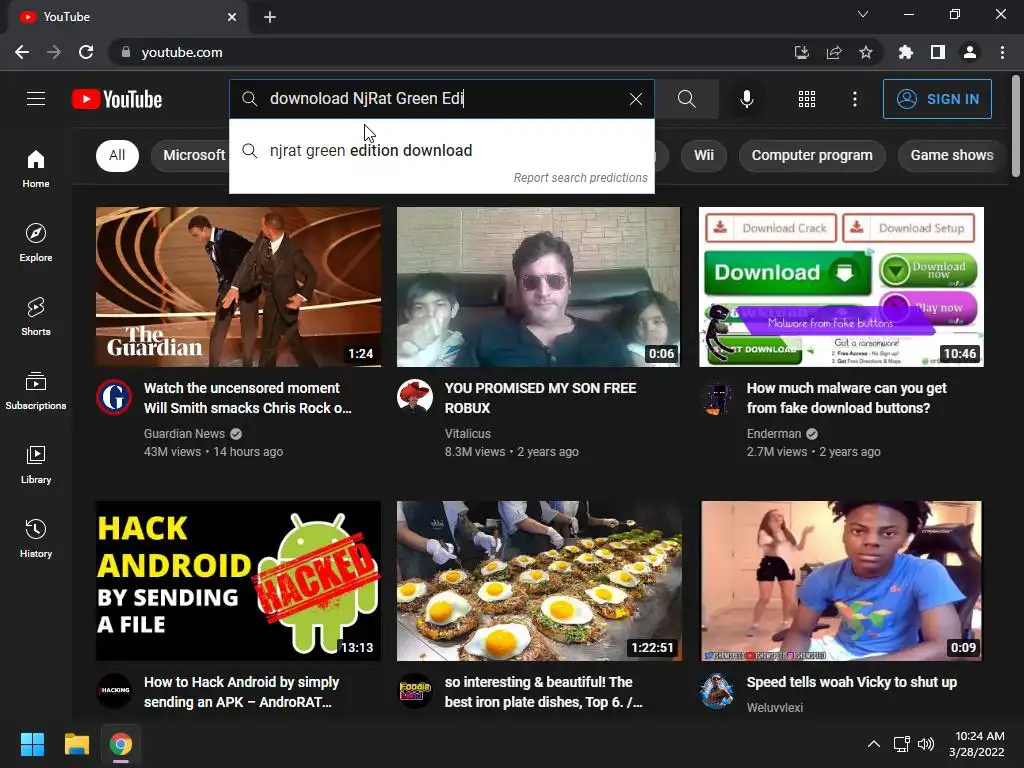Screen dimensions: 1024x768
Task: Click title How to Hack Android by simply sending
Action: (241, 692)
